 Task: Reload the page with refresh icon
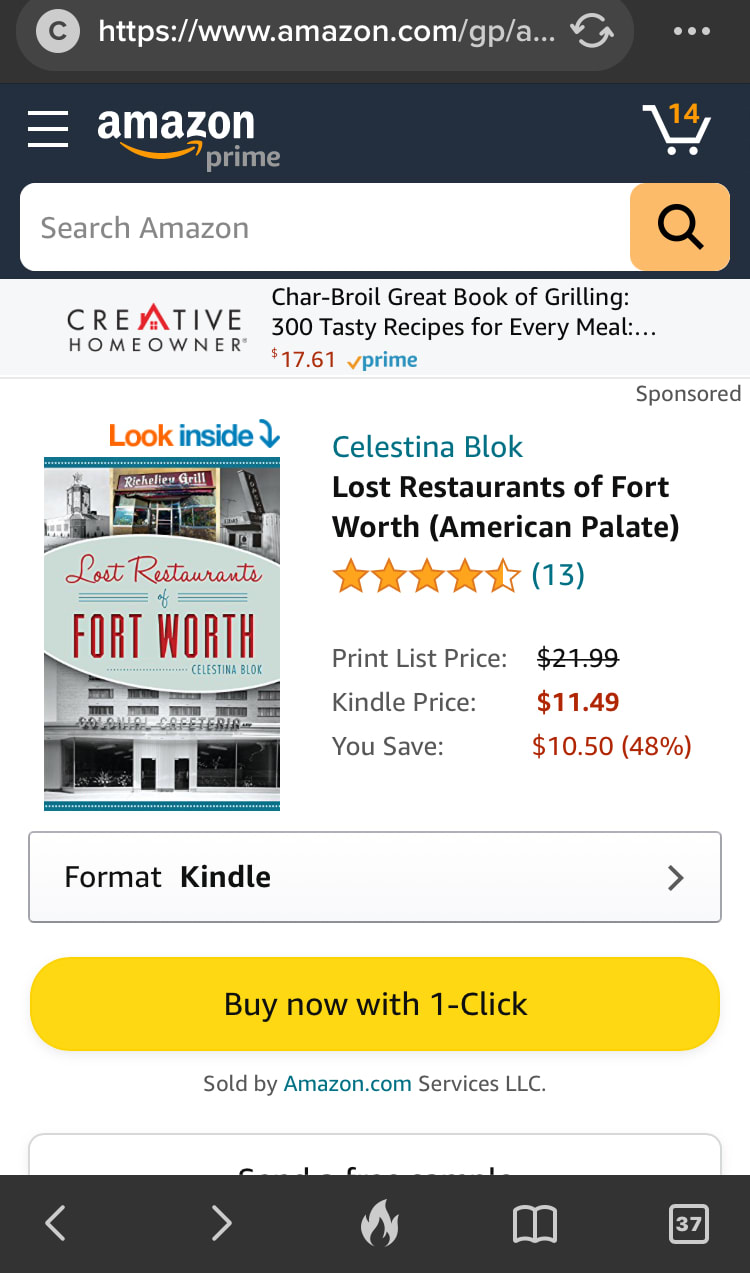click(x=591, y=33)
